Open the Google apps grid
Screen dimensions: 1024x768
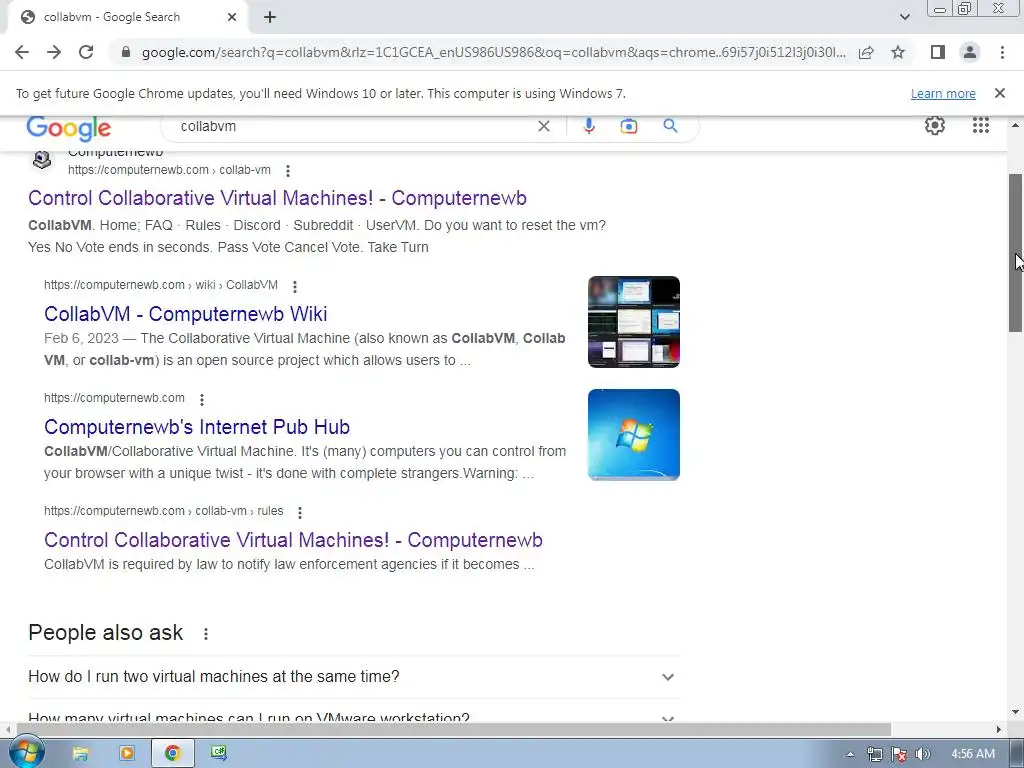click(x=980, y=125)
